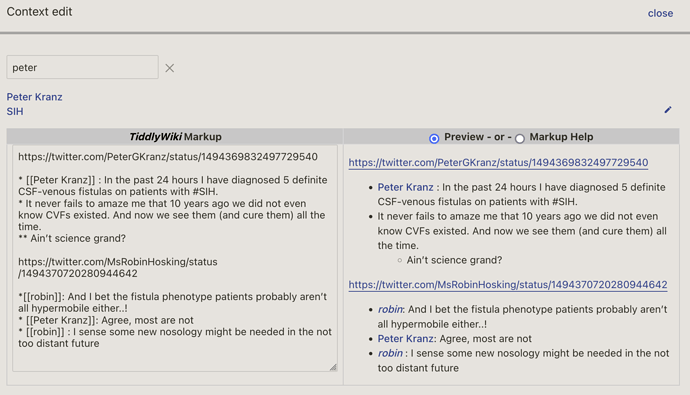
Task: Click the Context edit title text
Action: pos(39,12)
